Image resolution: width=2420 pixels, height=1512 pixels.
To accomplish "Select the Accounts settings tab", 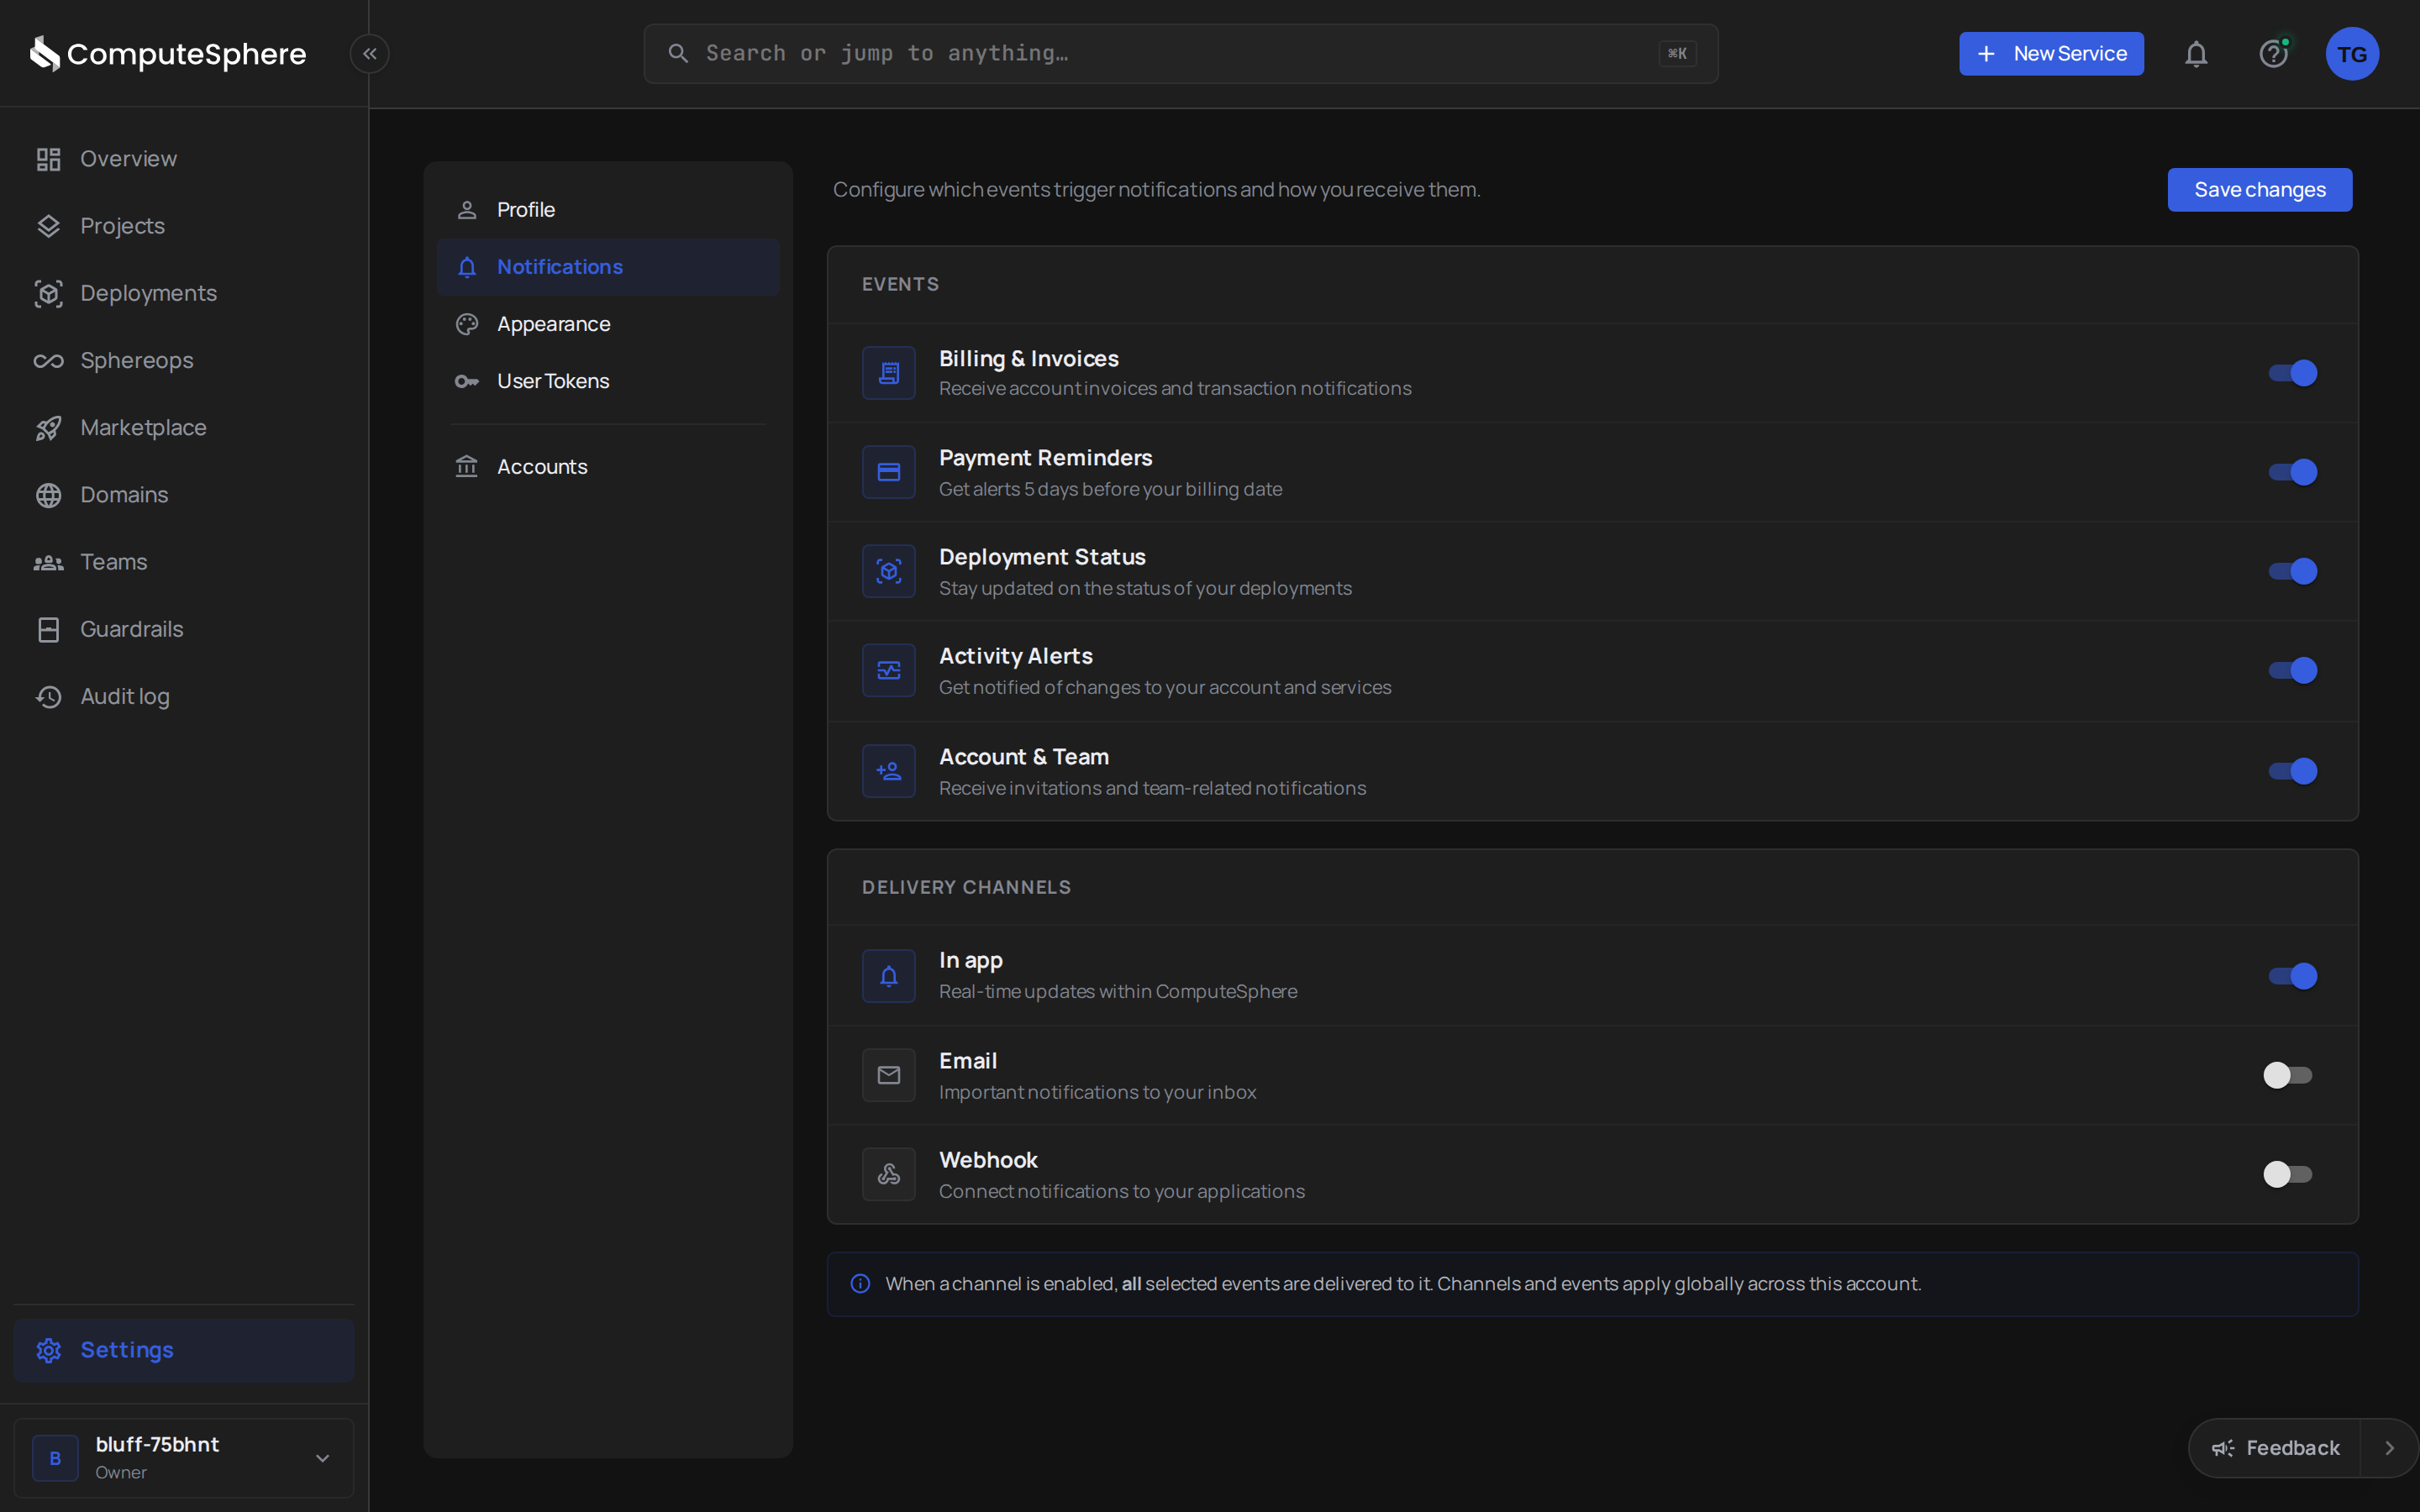I will tap(608, 467).
